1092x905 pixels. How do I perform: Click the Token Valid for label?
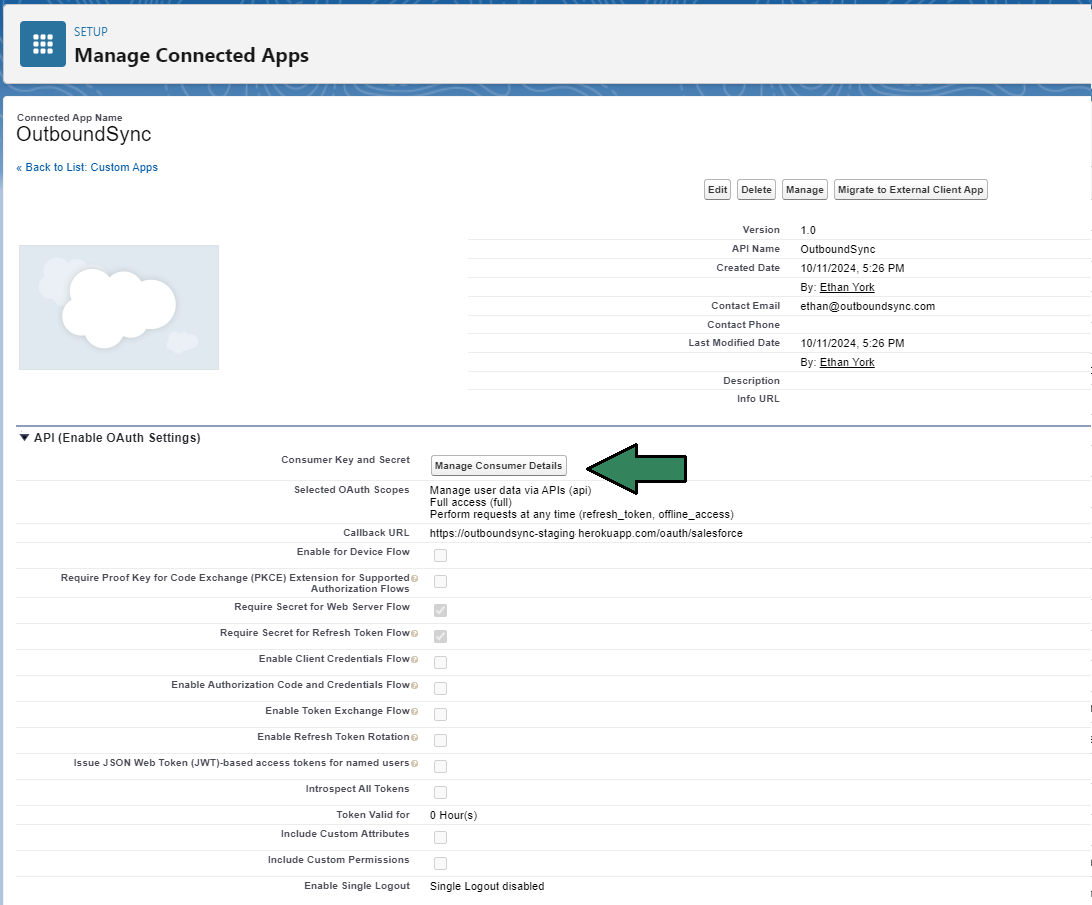click(x=373, y=814)
